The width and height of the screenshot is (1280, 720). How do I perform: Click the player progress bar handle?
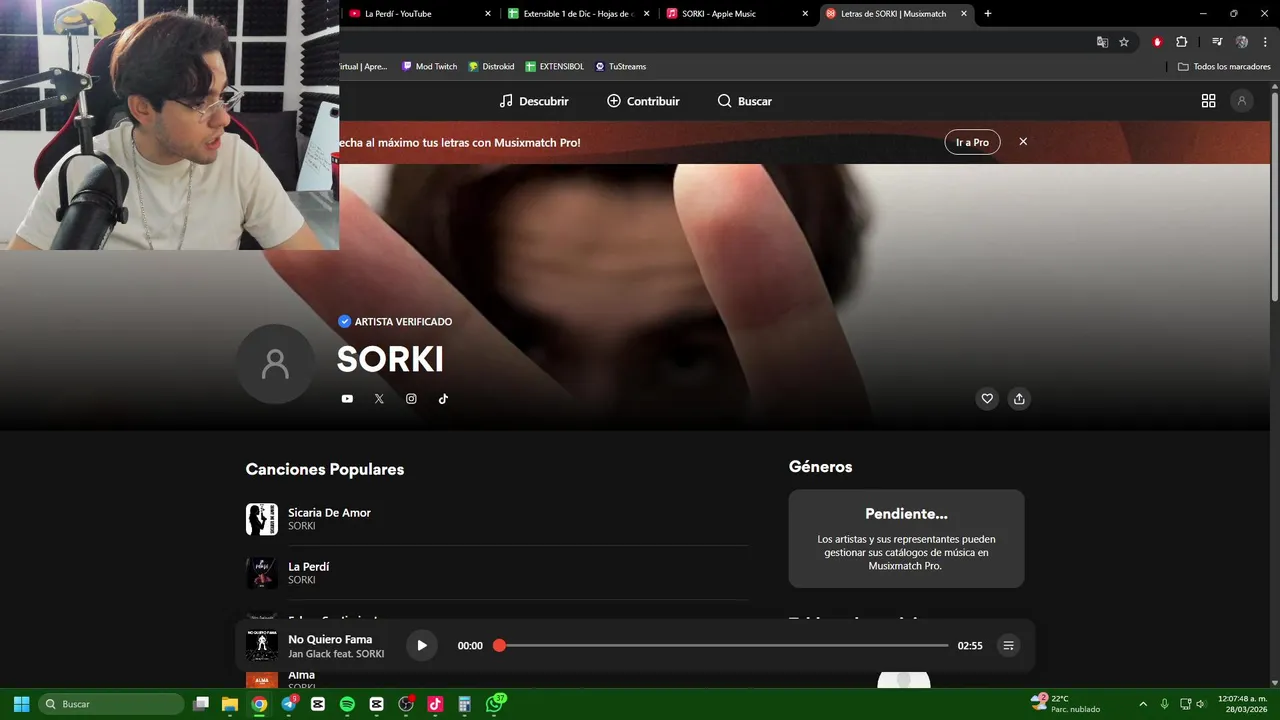coord(499,646)
